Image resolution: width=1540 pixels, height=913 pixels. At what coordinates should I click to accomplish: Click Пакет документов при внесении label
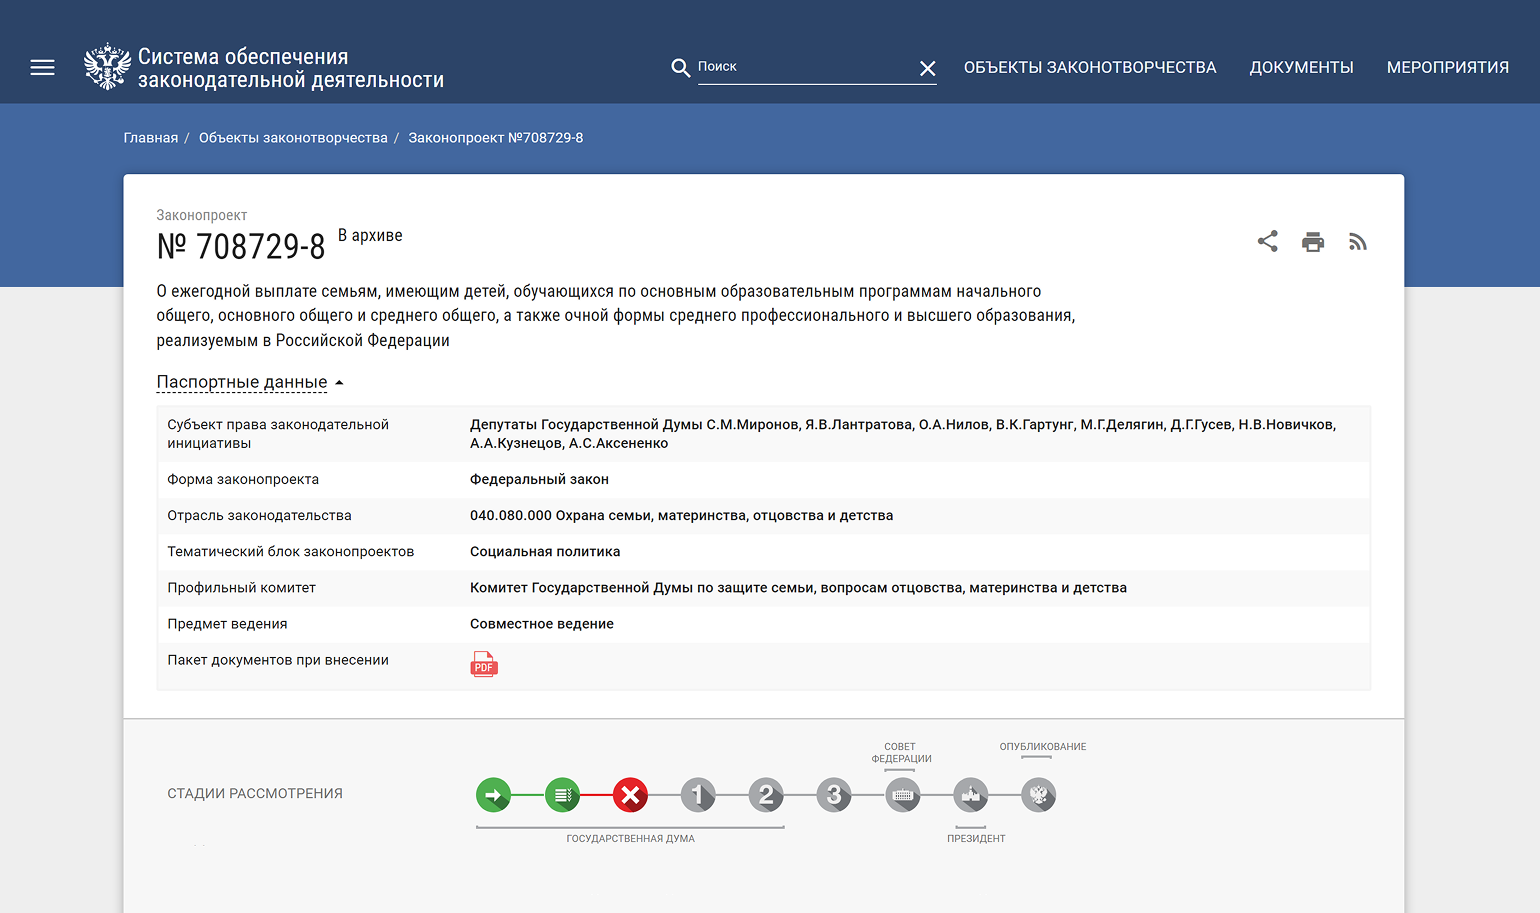tap(278, 660)
